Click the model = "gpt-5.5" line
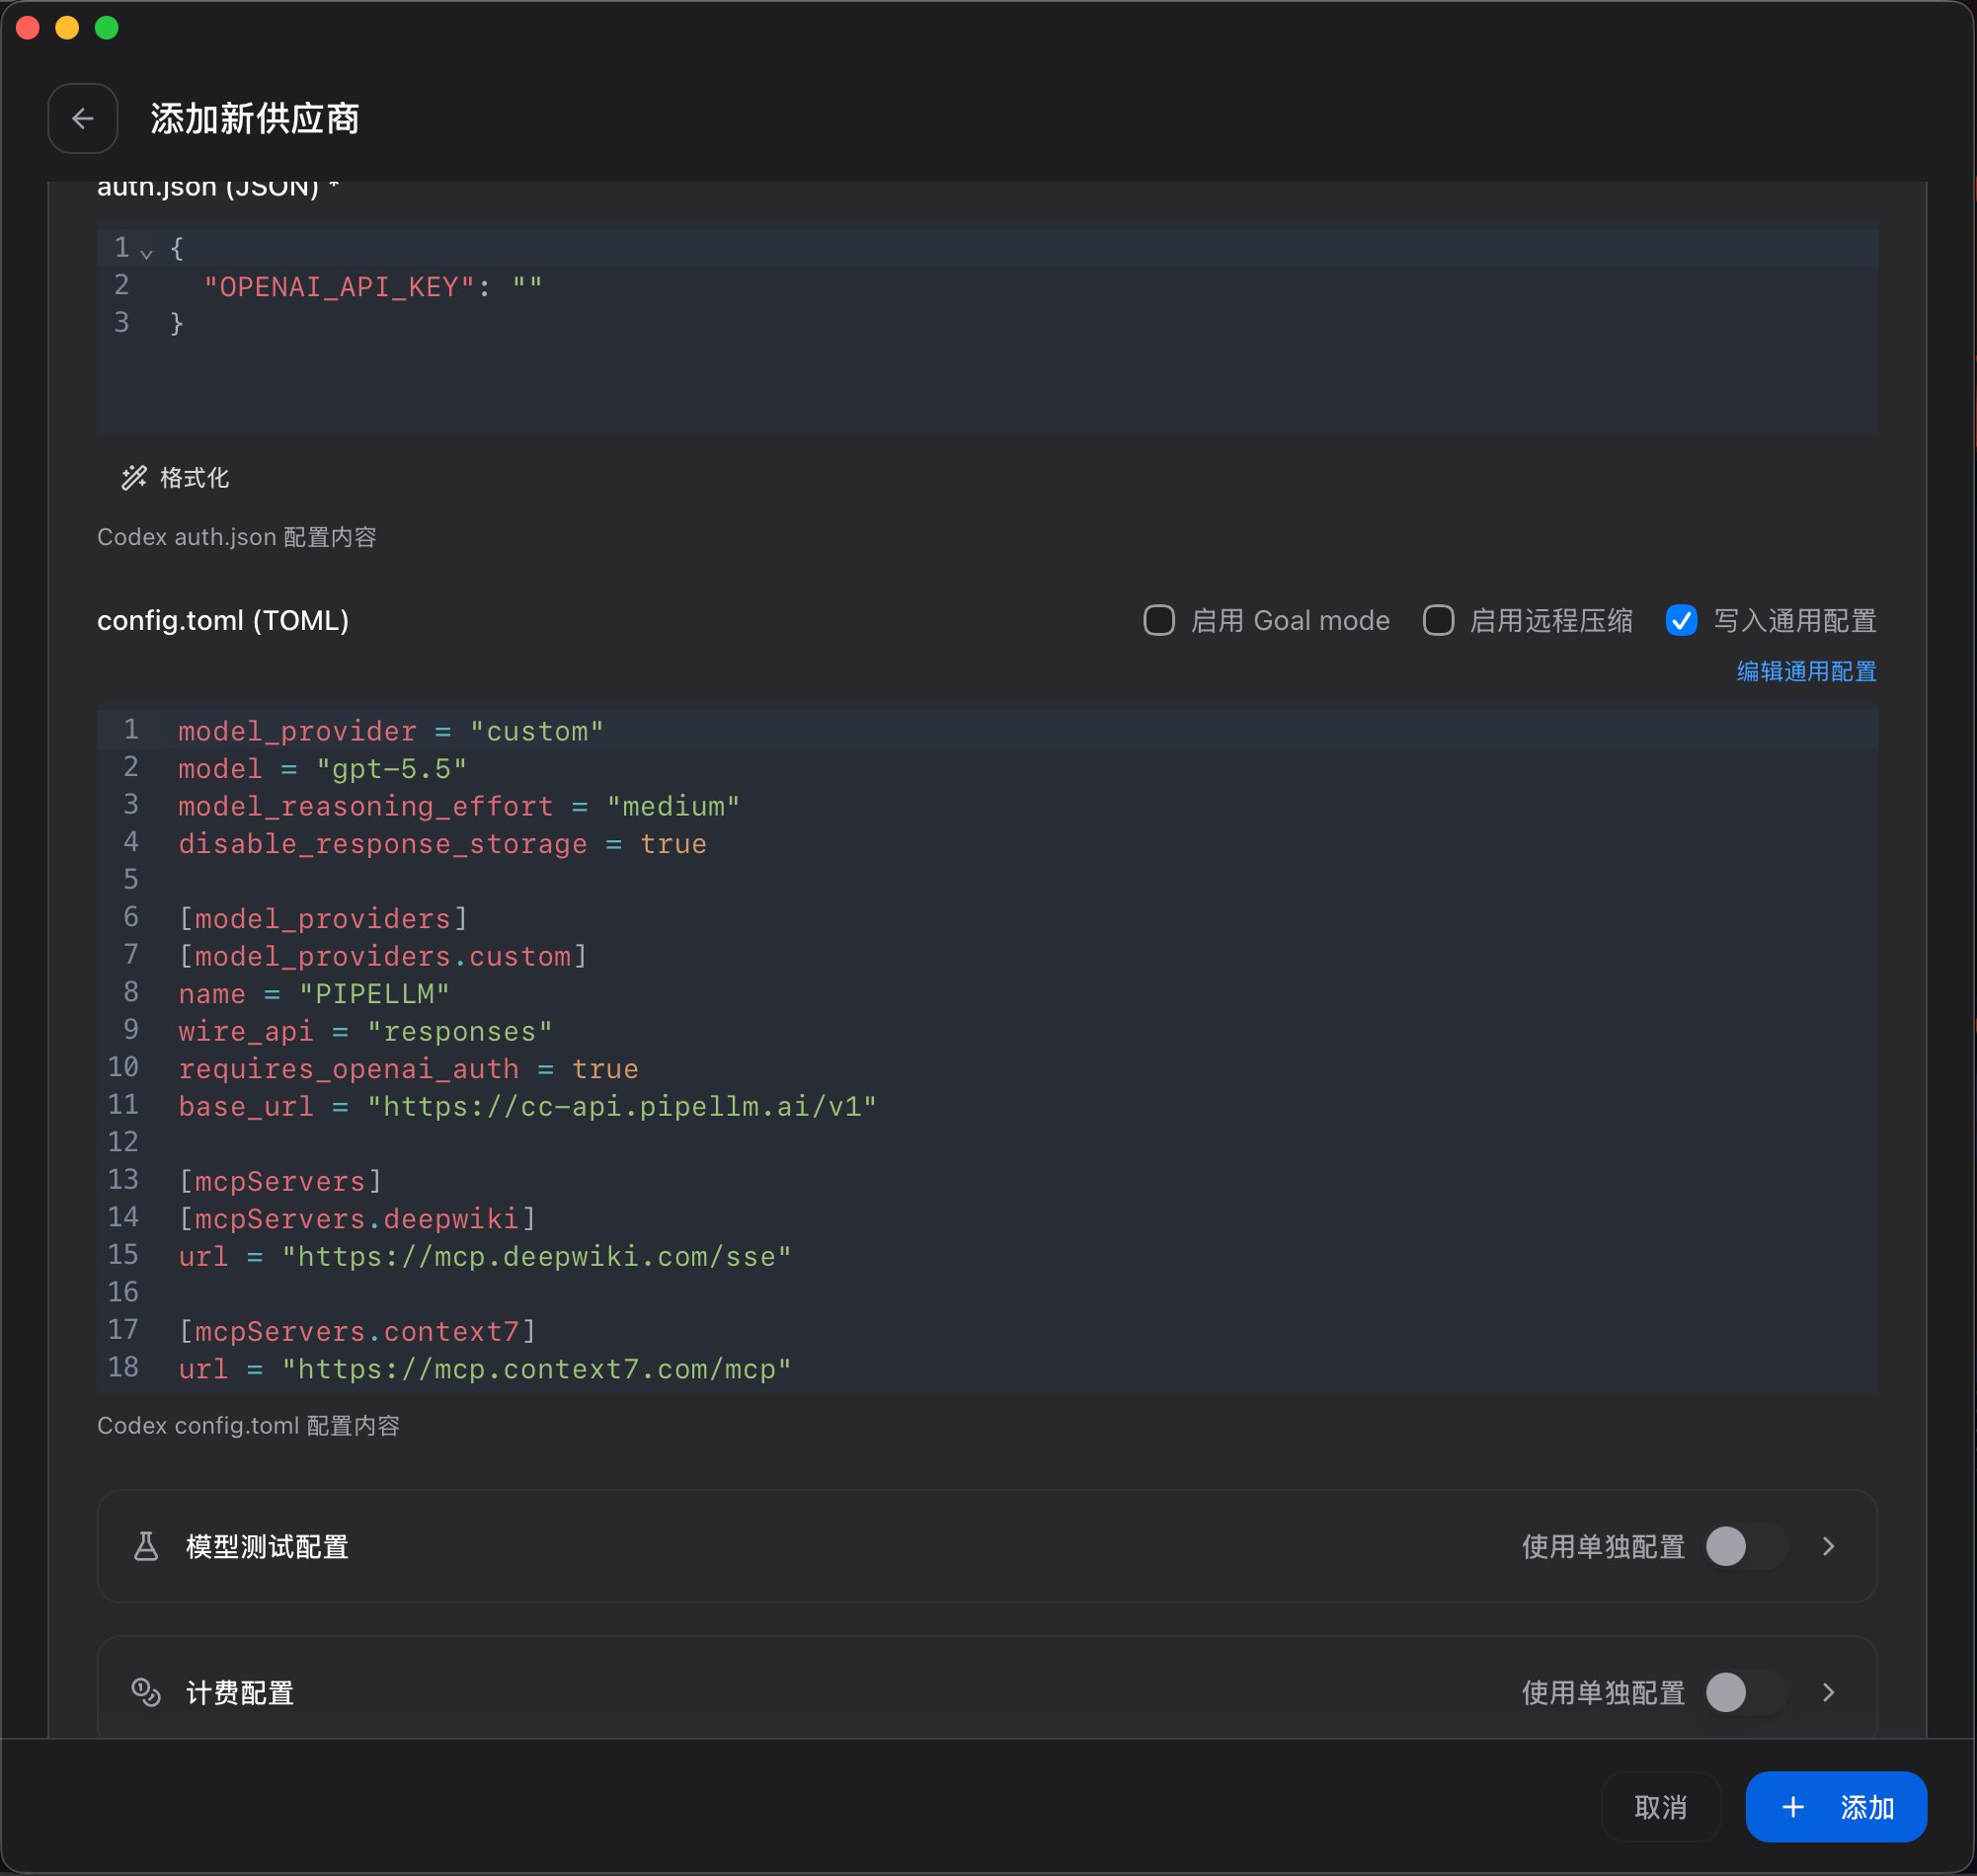This screenshot has height=1876, width=1977. point(322,769)
